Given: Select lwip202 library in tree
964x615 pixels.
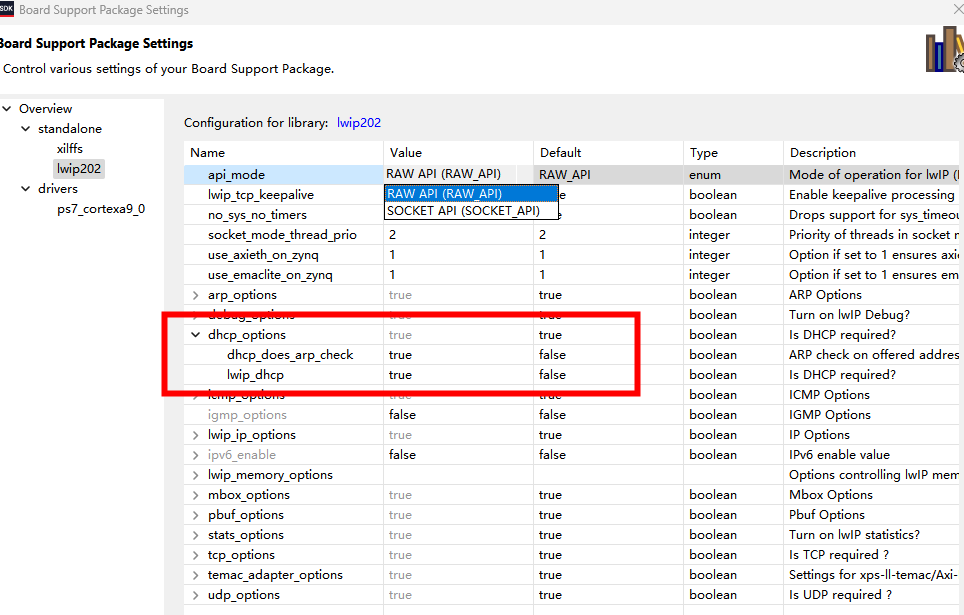Looking at the screenshot, I should pyautogui.click(x=79, y=169).
